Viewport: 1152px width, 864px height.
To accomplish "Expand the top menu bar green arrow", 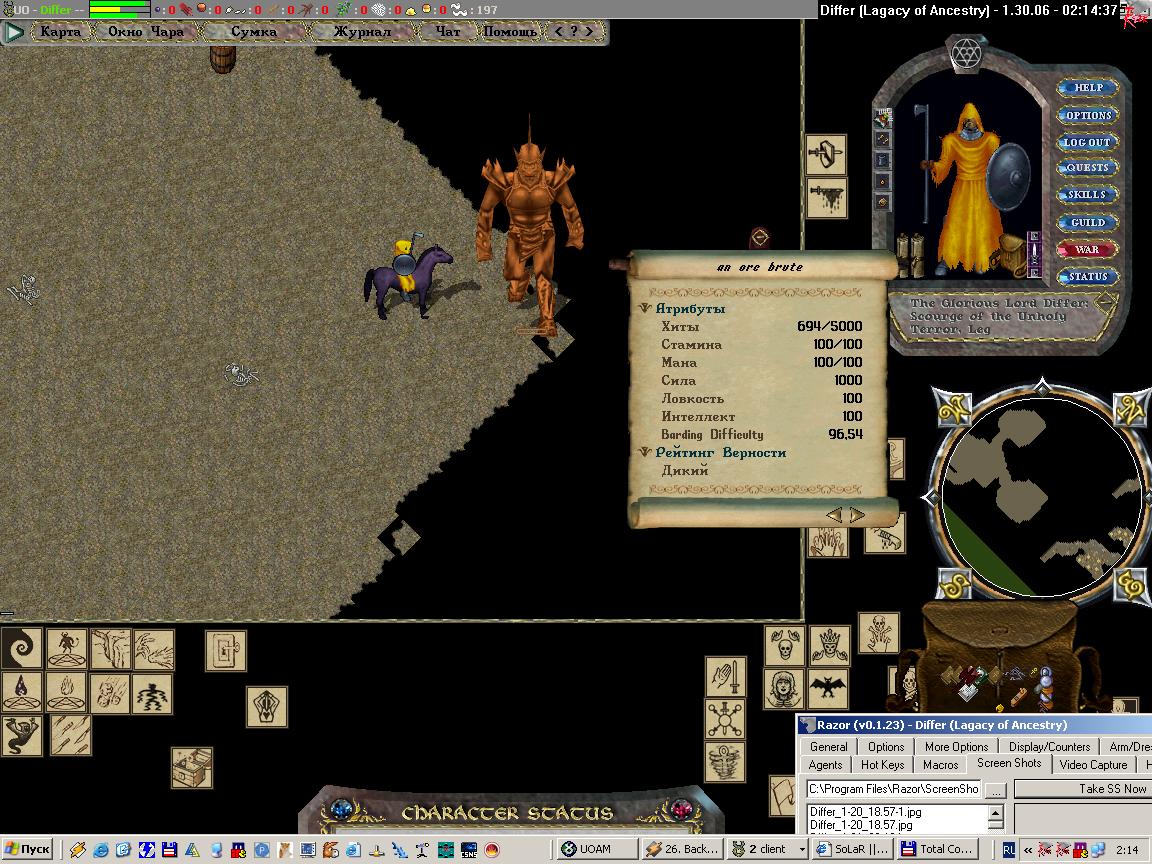I will (14, 32).
